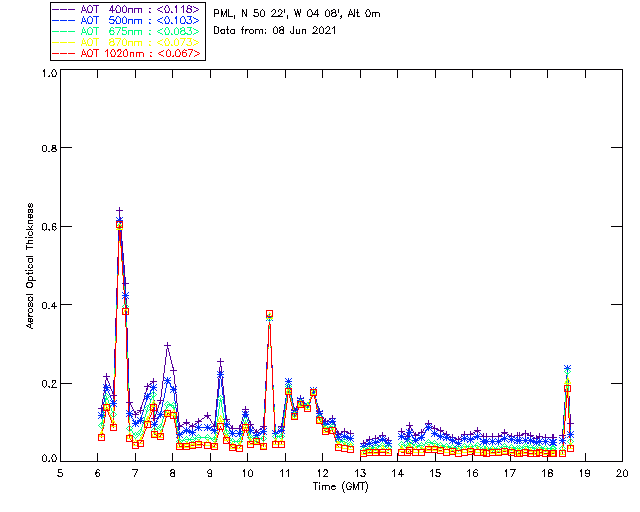The height and width of the screenshot is (512, 640).
Task: Click the x-axis label 11
Action: (285, 473)
